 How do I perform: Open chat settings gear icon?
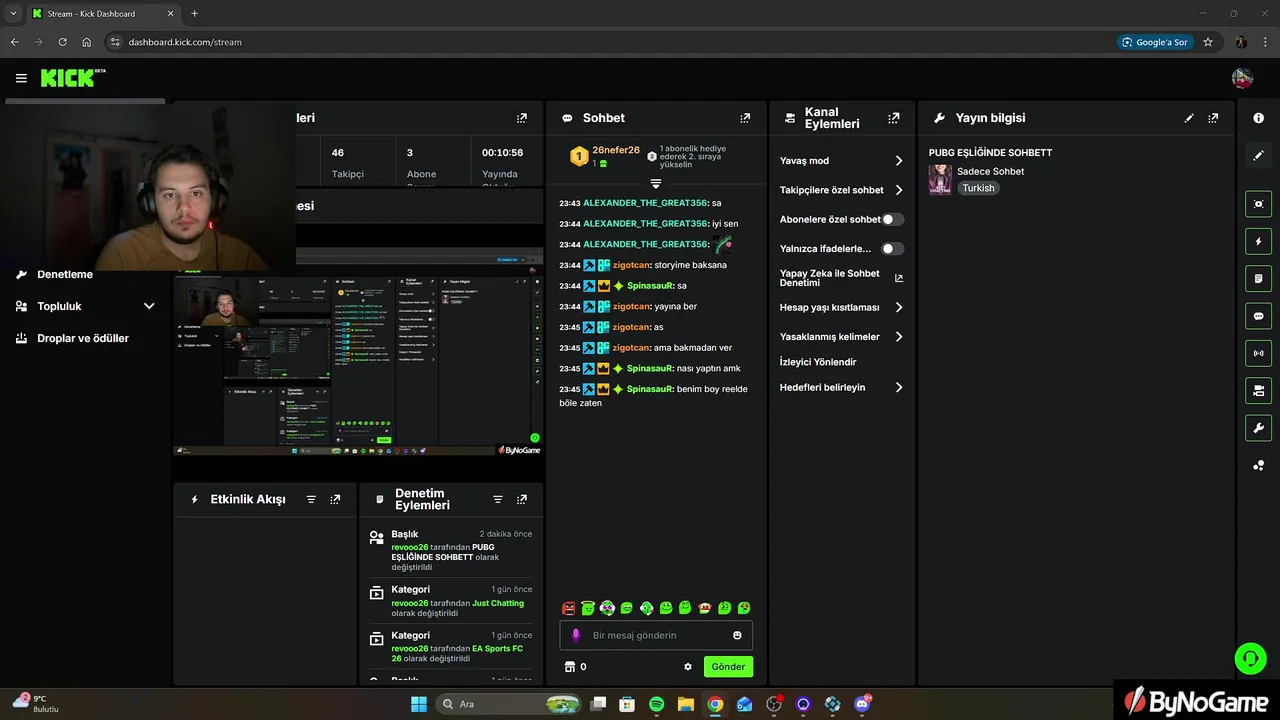point(688,667)
